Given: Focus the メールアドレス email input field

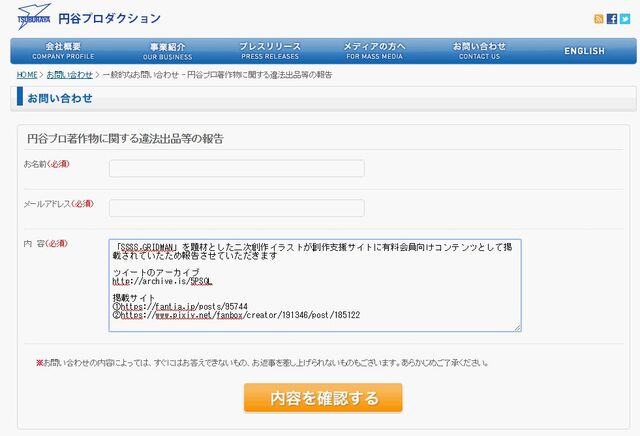Looking at the screenshot, I should coord(236,208).
